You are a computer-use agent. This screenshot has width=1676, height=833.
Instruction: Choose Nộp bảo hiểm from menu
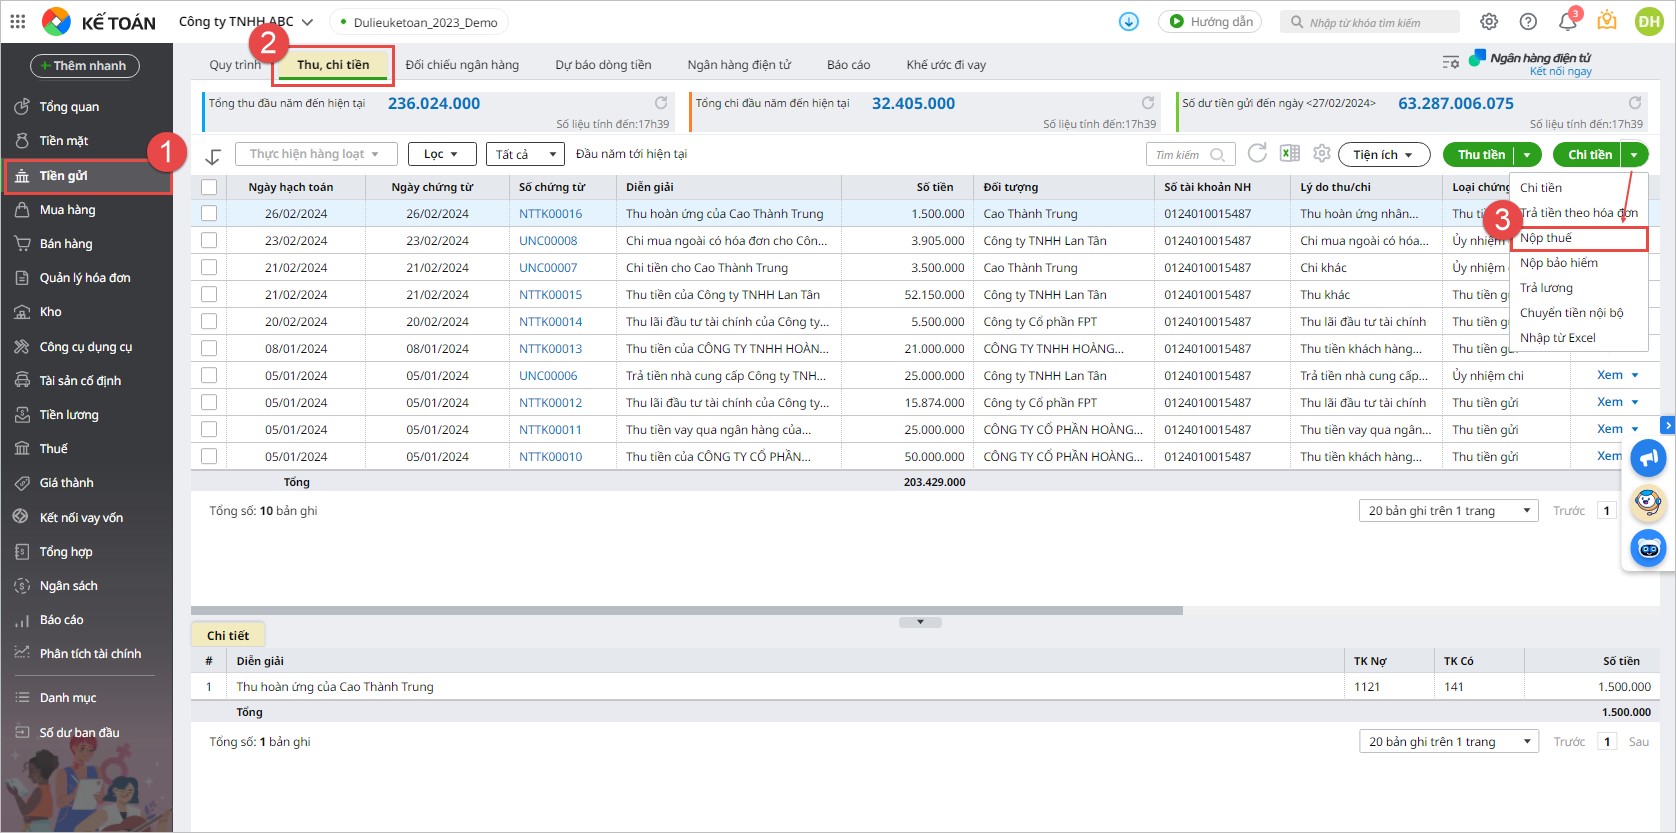click(x=1578, y=263)
